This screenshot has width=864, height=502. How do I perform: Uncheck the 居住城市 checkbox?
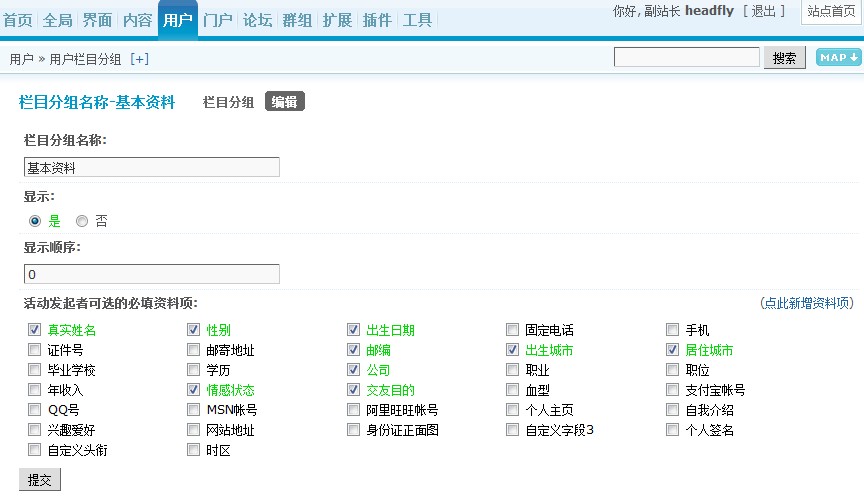point(672,349)
